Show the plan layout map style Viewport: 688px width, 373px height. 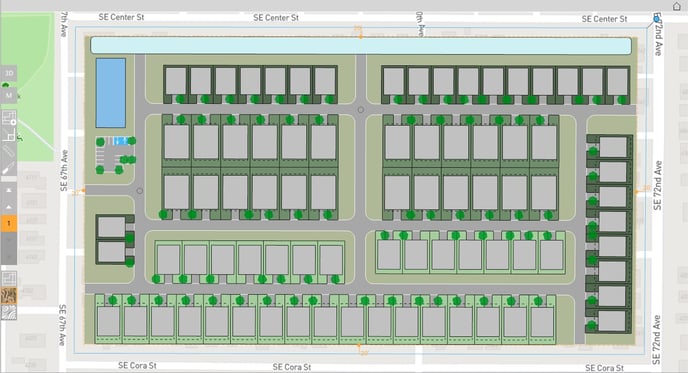pyautogui.click(x=9, y=279)
